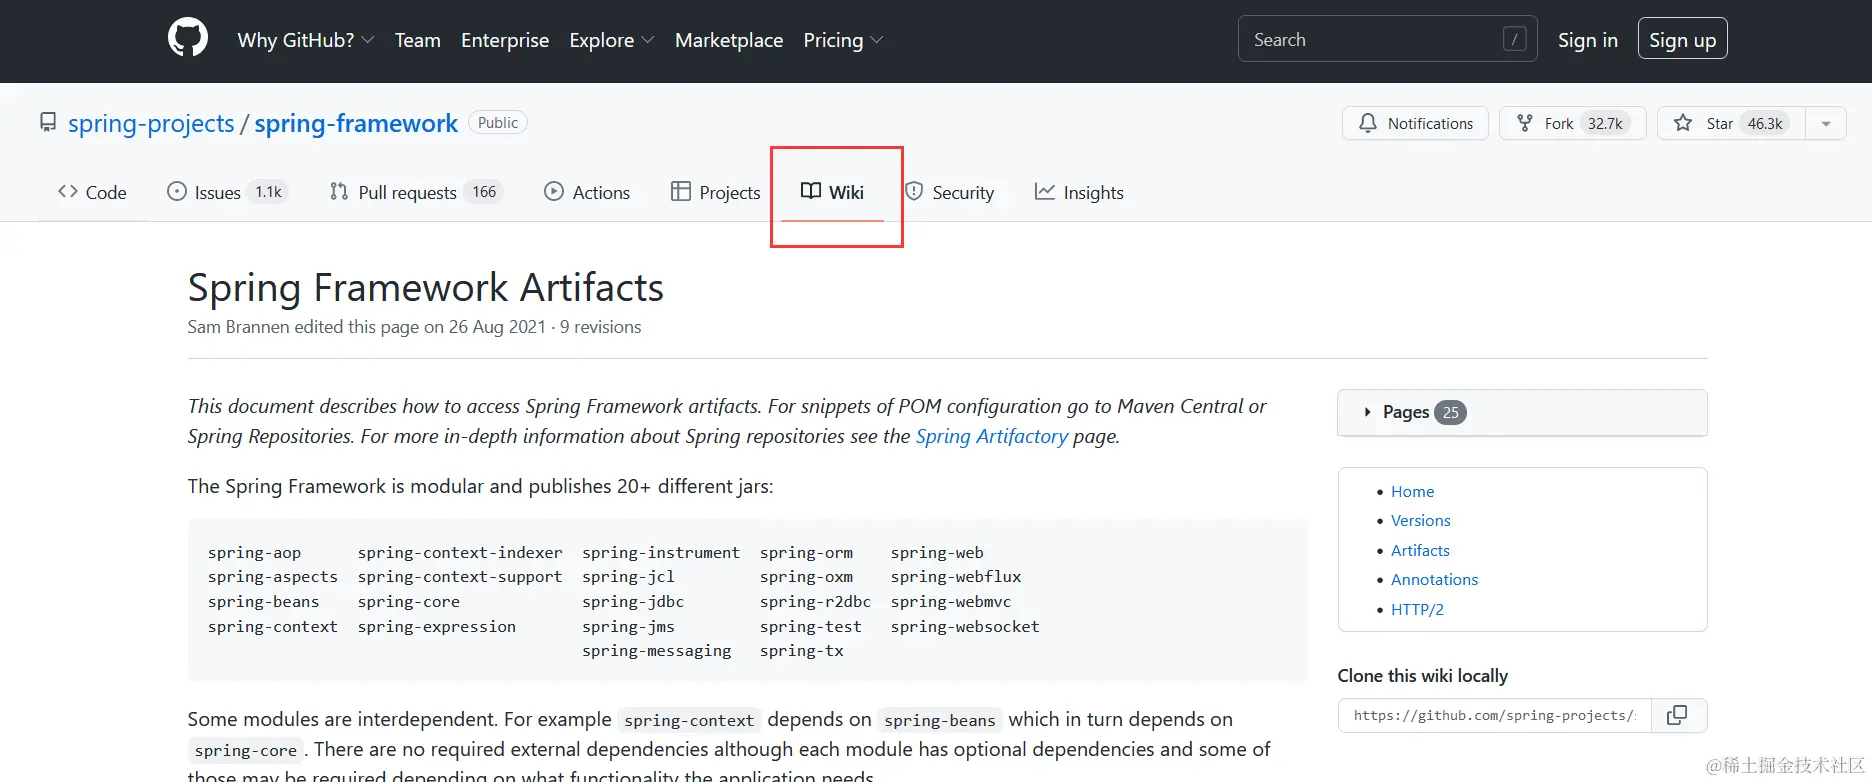
Task: Open the Pricing dropdown menu
Action: tap(843, 40)
